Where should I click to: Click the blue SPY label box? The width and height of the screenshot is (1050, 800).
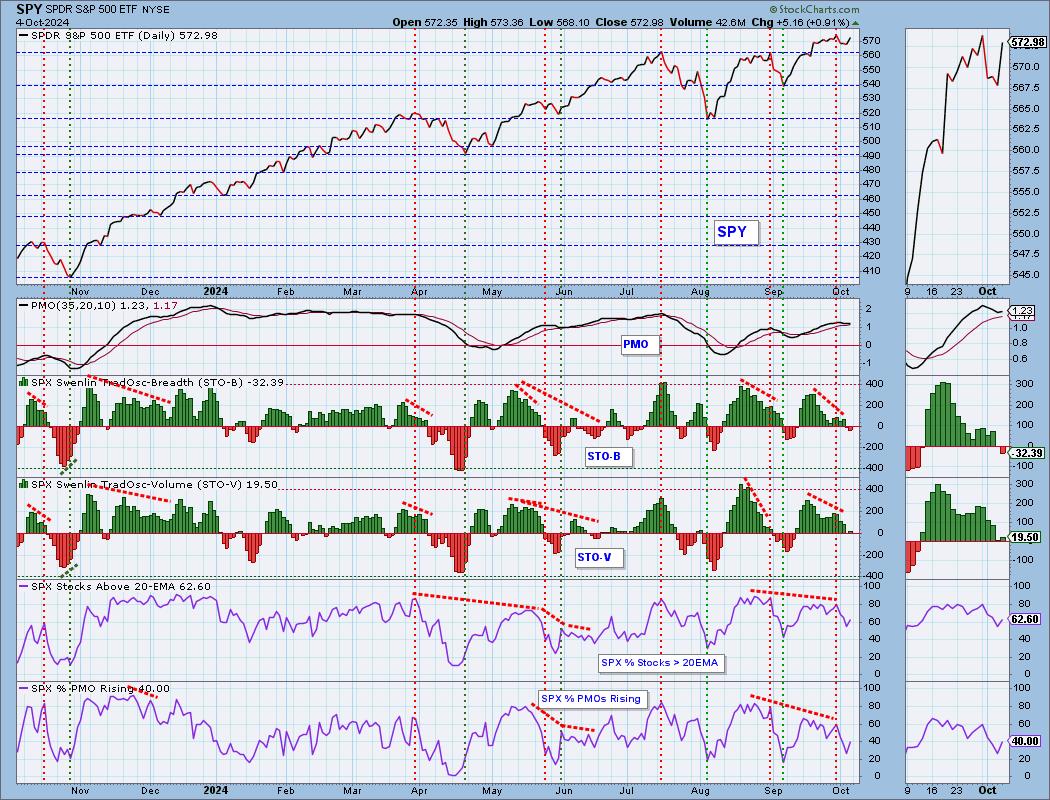point(735,232)
